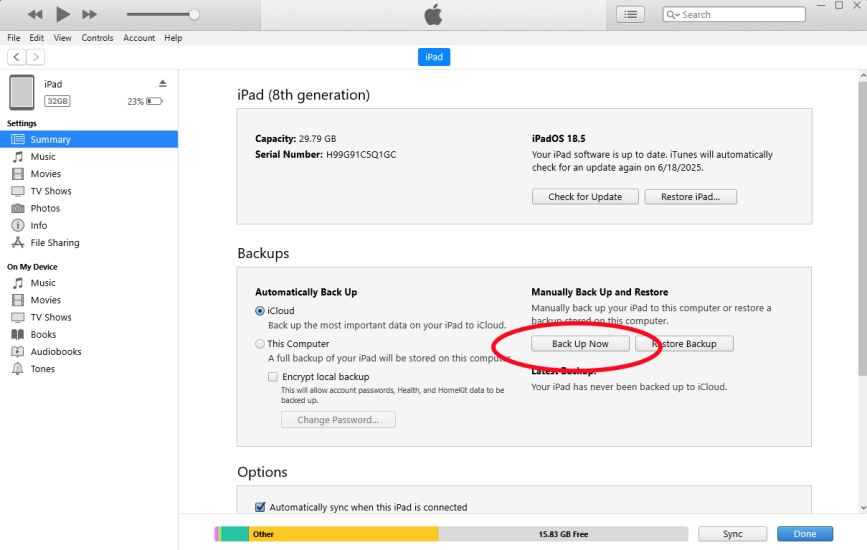Open the Account menu

pyautogui.click(x=139, y=38)
